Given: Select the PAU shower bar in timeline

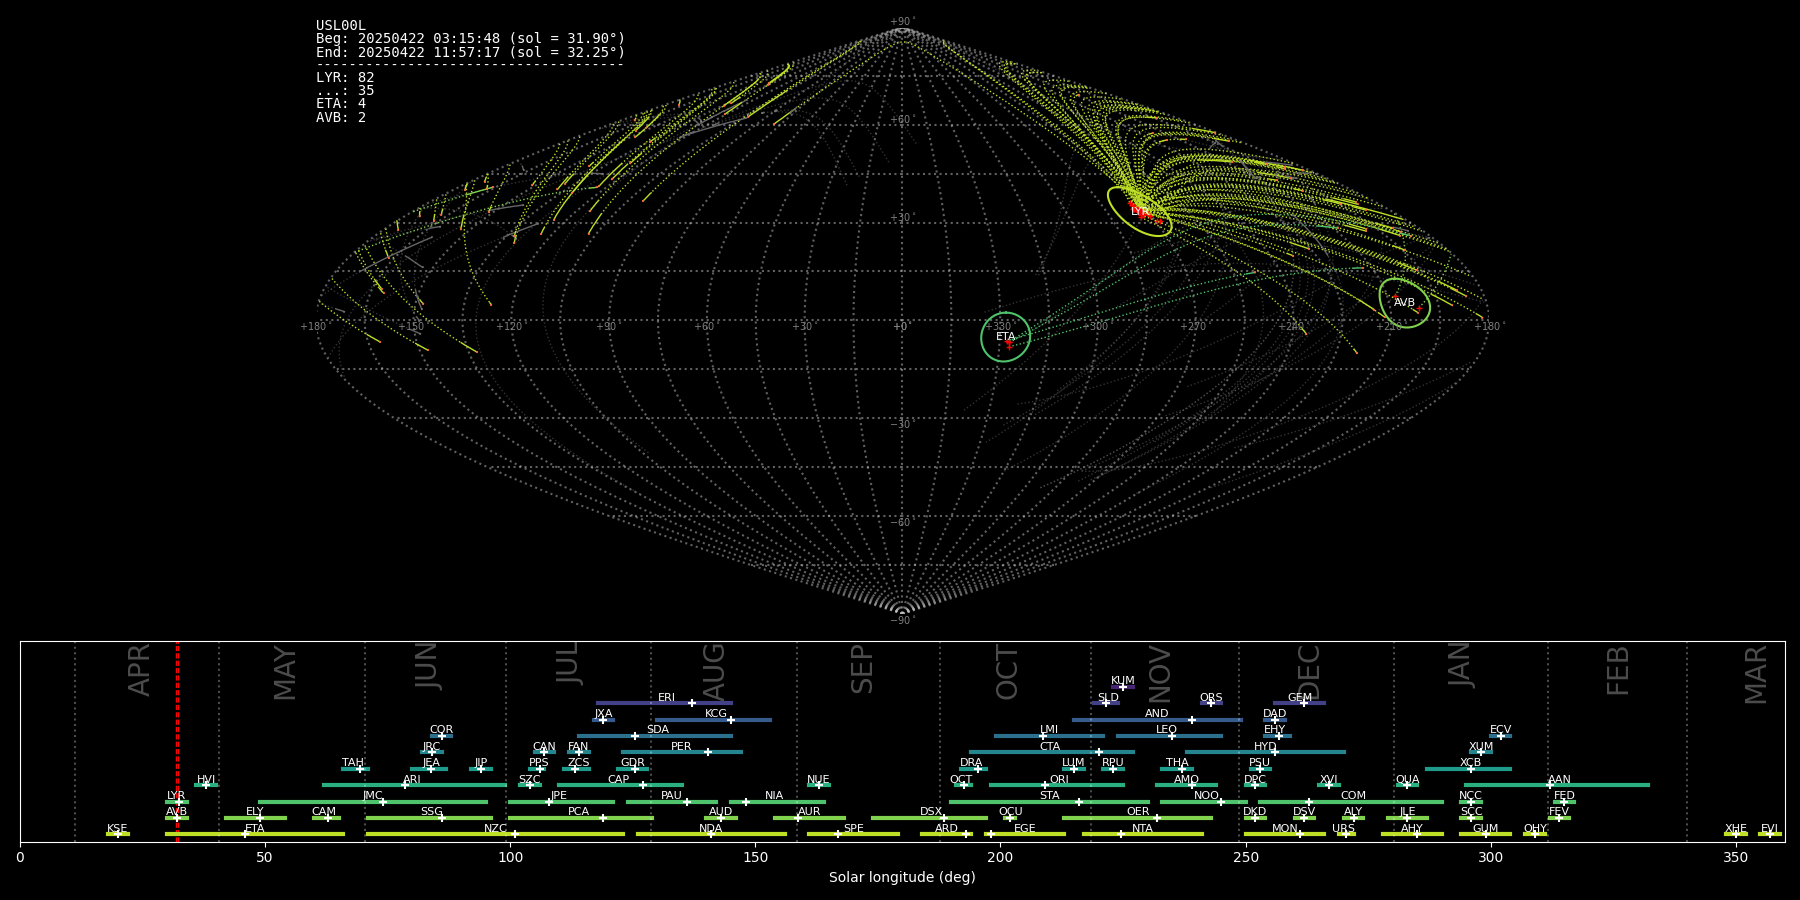Looking at the screenshot, I should [672, 801].
